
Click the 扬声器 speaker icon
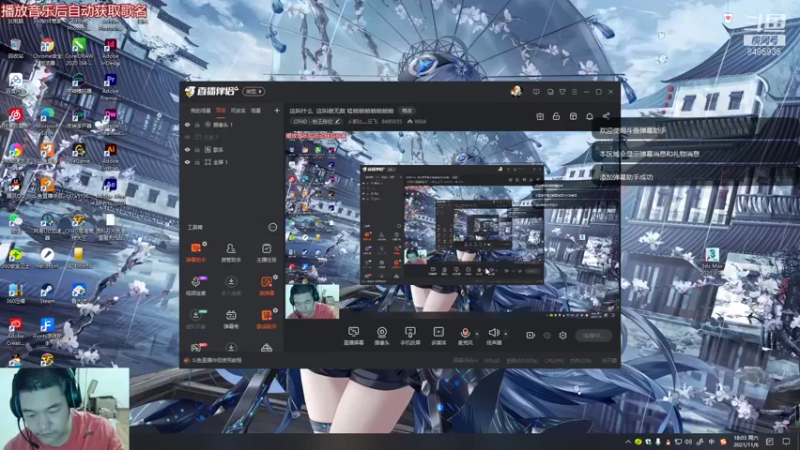coord(494,333)
